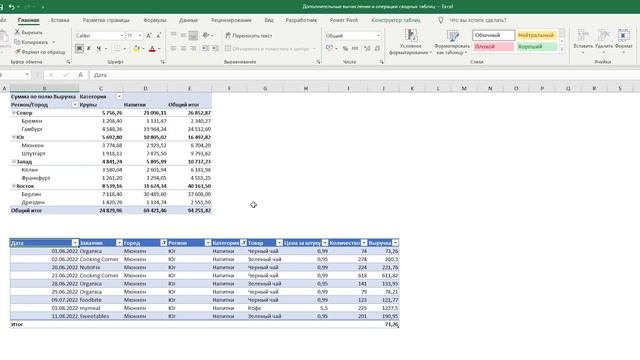Toggle italic К formatting
The height and width of the screenshot is (360, 640).
point(89,49)
